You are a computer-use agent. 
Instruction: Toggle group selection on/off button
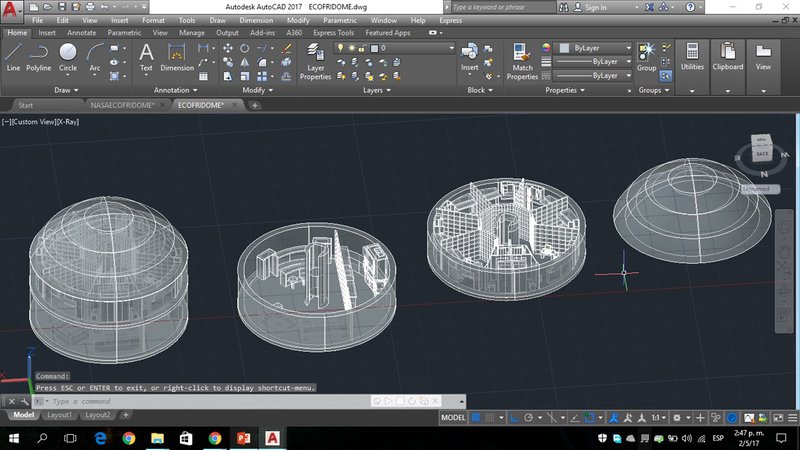[x=667, y=75]
